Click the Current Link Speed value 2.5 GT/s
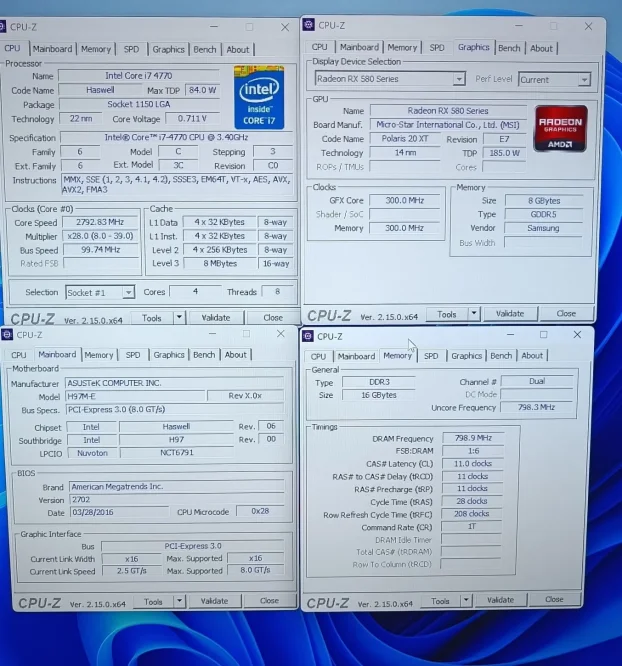Viewport: 622px width, 666px height. 132,571
